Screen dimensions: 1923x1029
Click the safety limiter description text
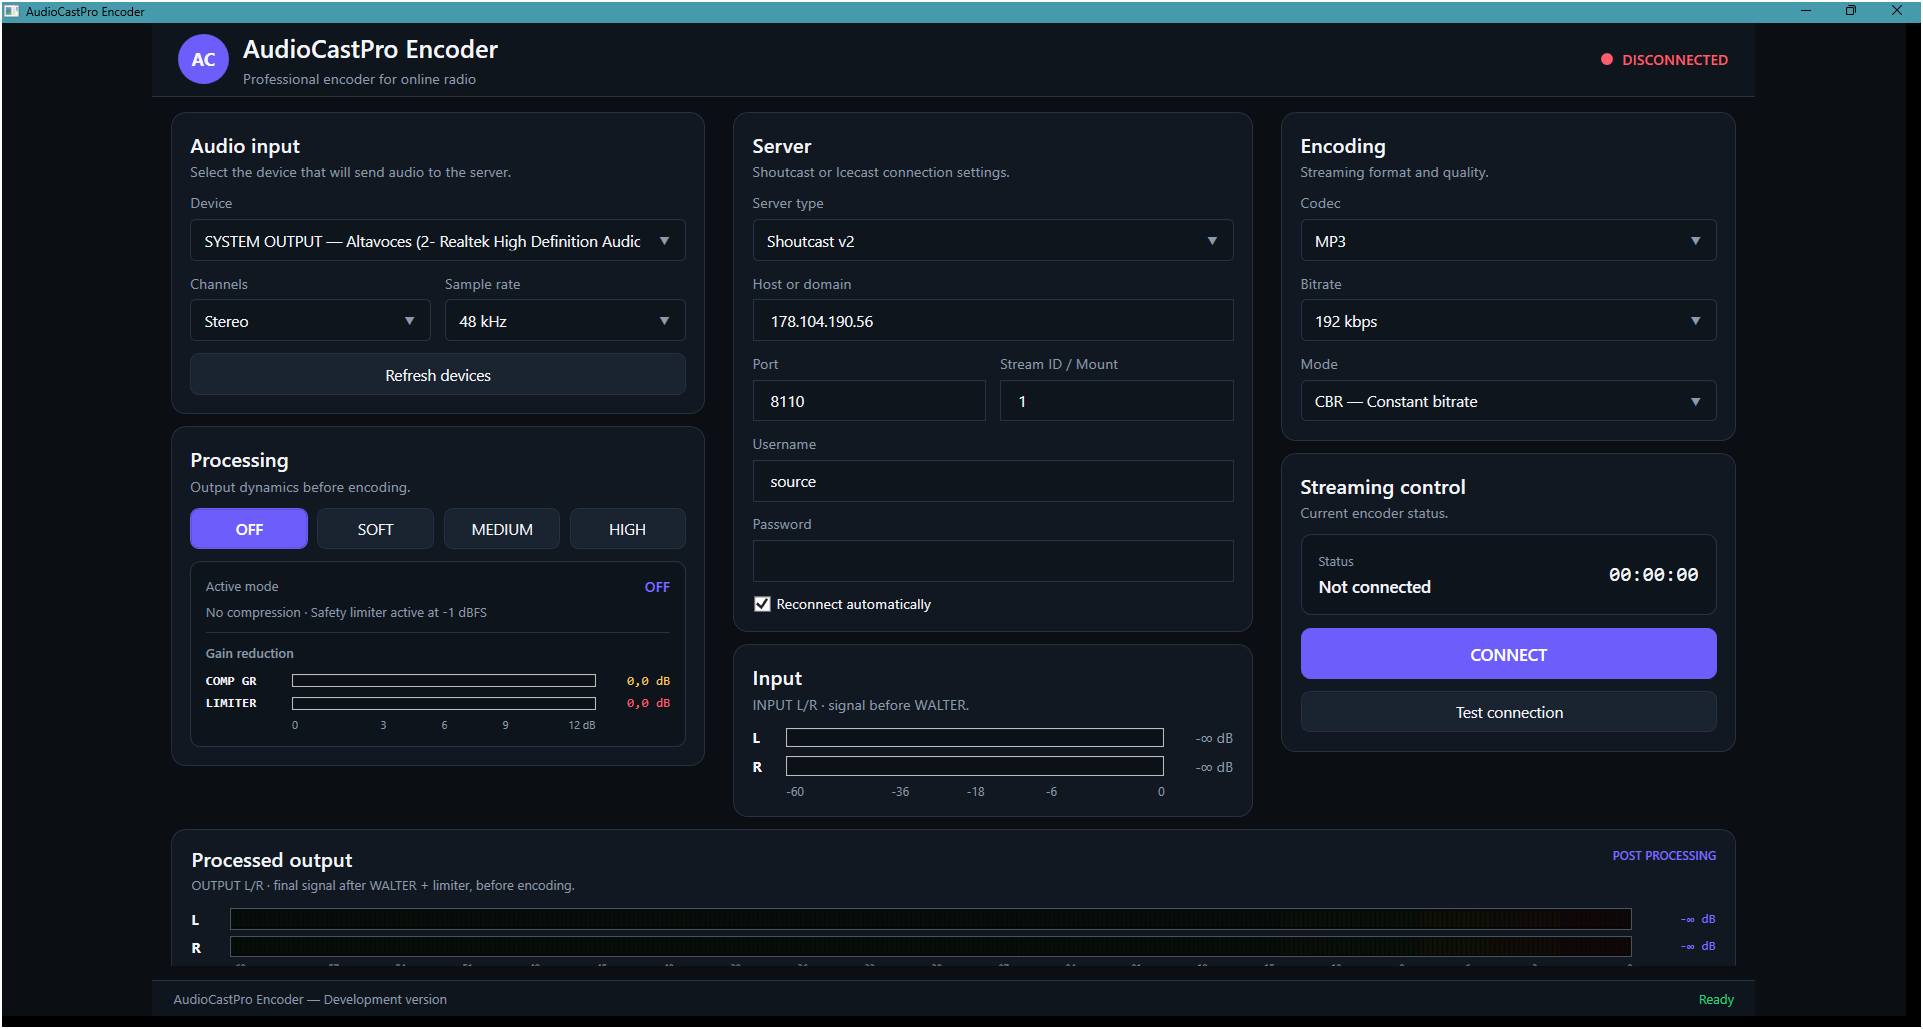coord(346,613)
